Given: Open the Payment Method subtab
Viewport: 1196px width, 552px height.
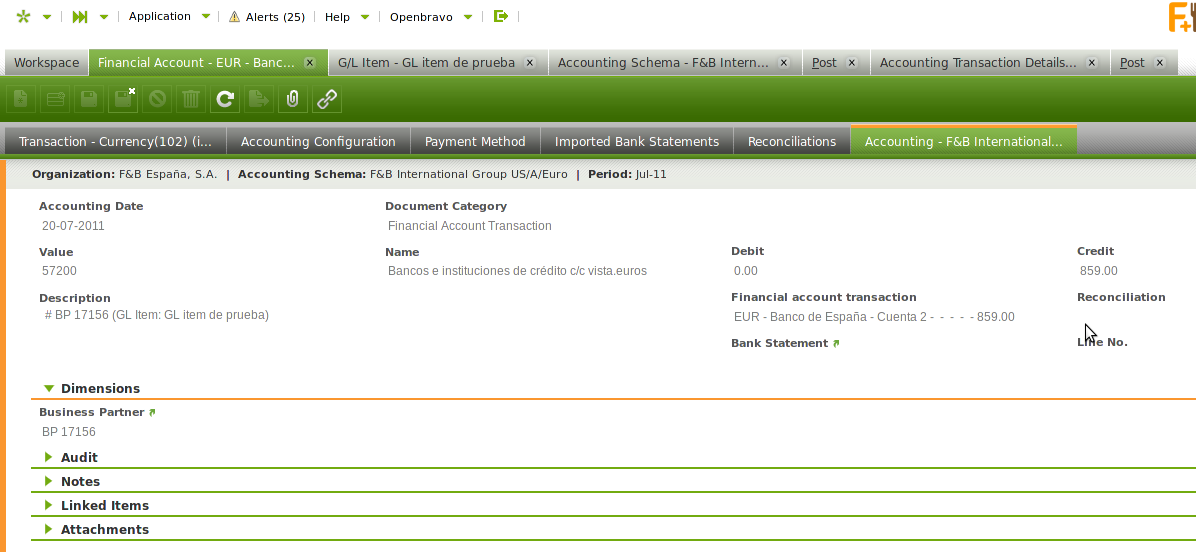Looking at the screenshot, I should tap(475, 141).
